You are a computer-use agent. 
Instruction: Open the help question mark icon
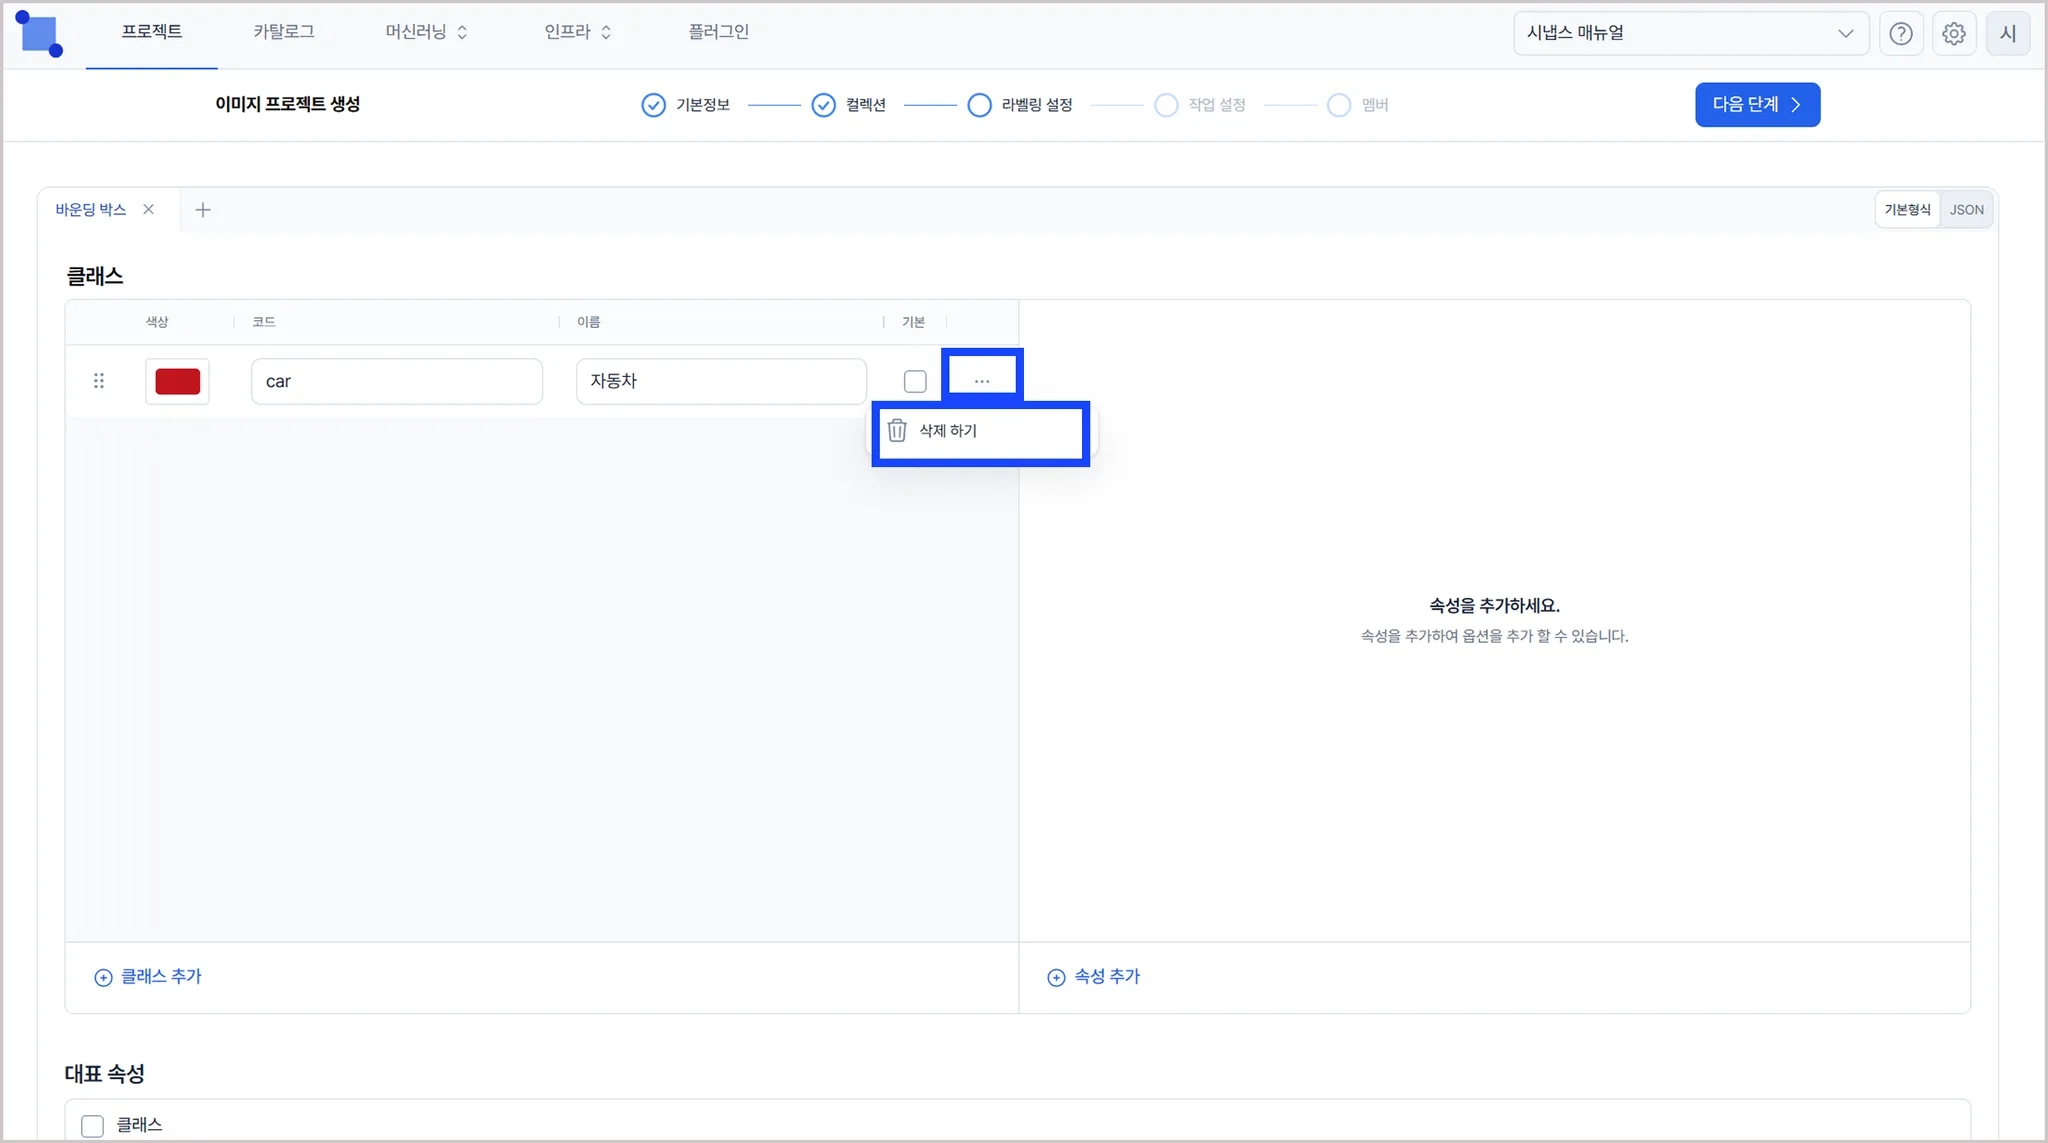coord(1900,34)
